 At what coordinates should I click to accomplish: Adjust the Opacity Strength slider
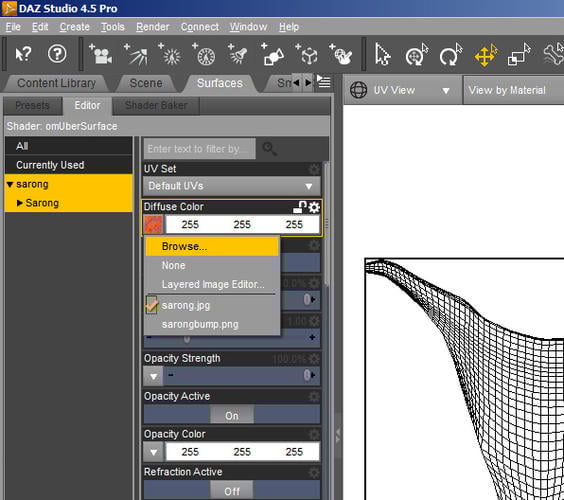(241, 376)
